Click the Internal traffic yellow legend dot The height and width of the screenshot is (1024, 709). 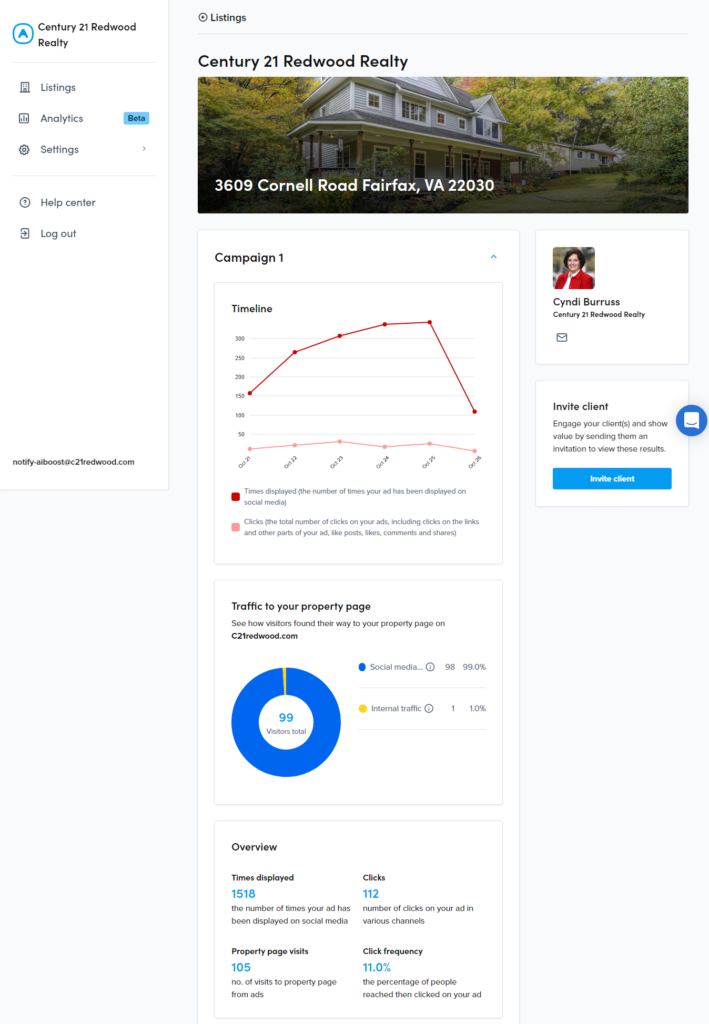363,709
